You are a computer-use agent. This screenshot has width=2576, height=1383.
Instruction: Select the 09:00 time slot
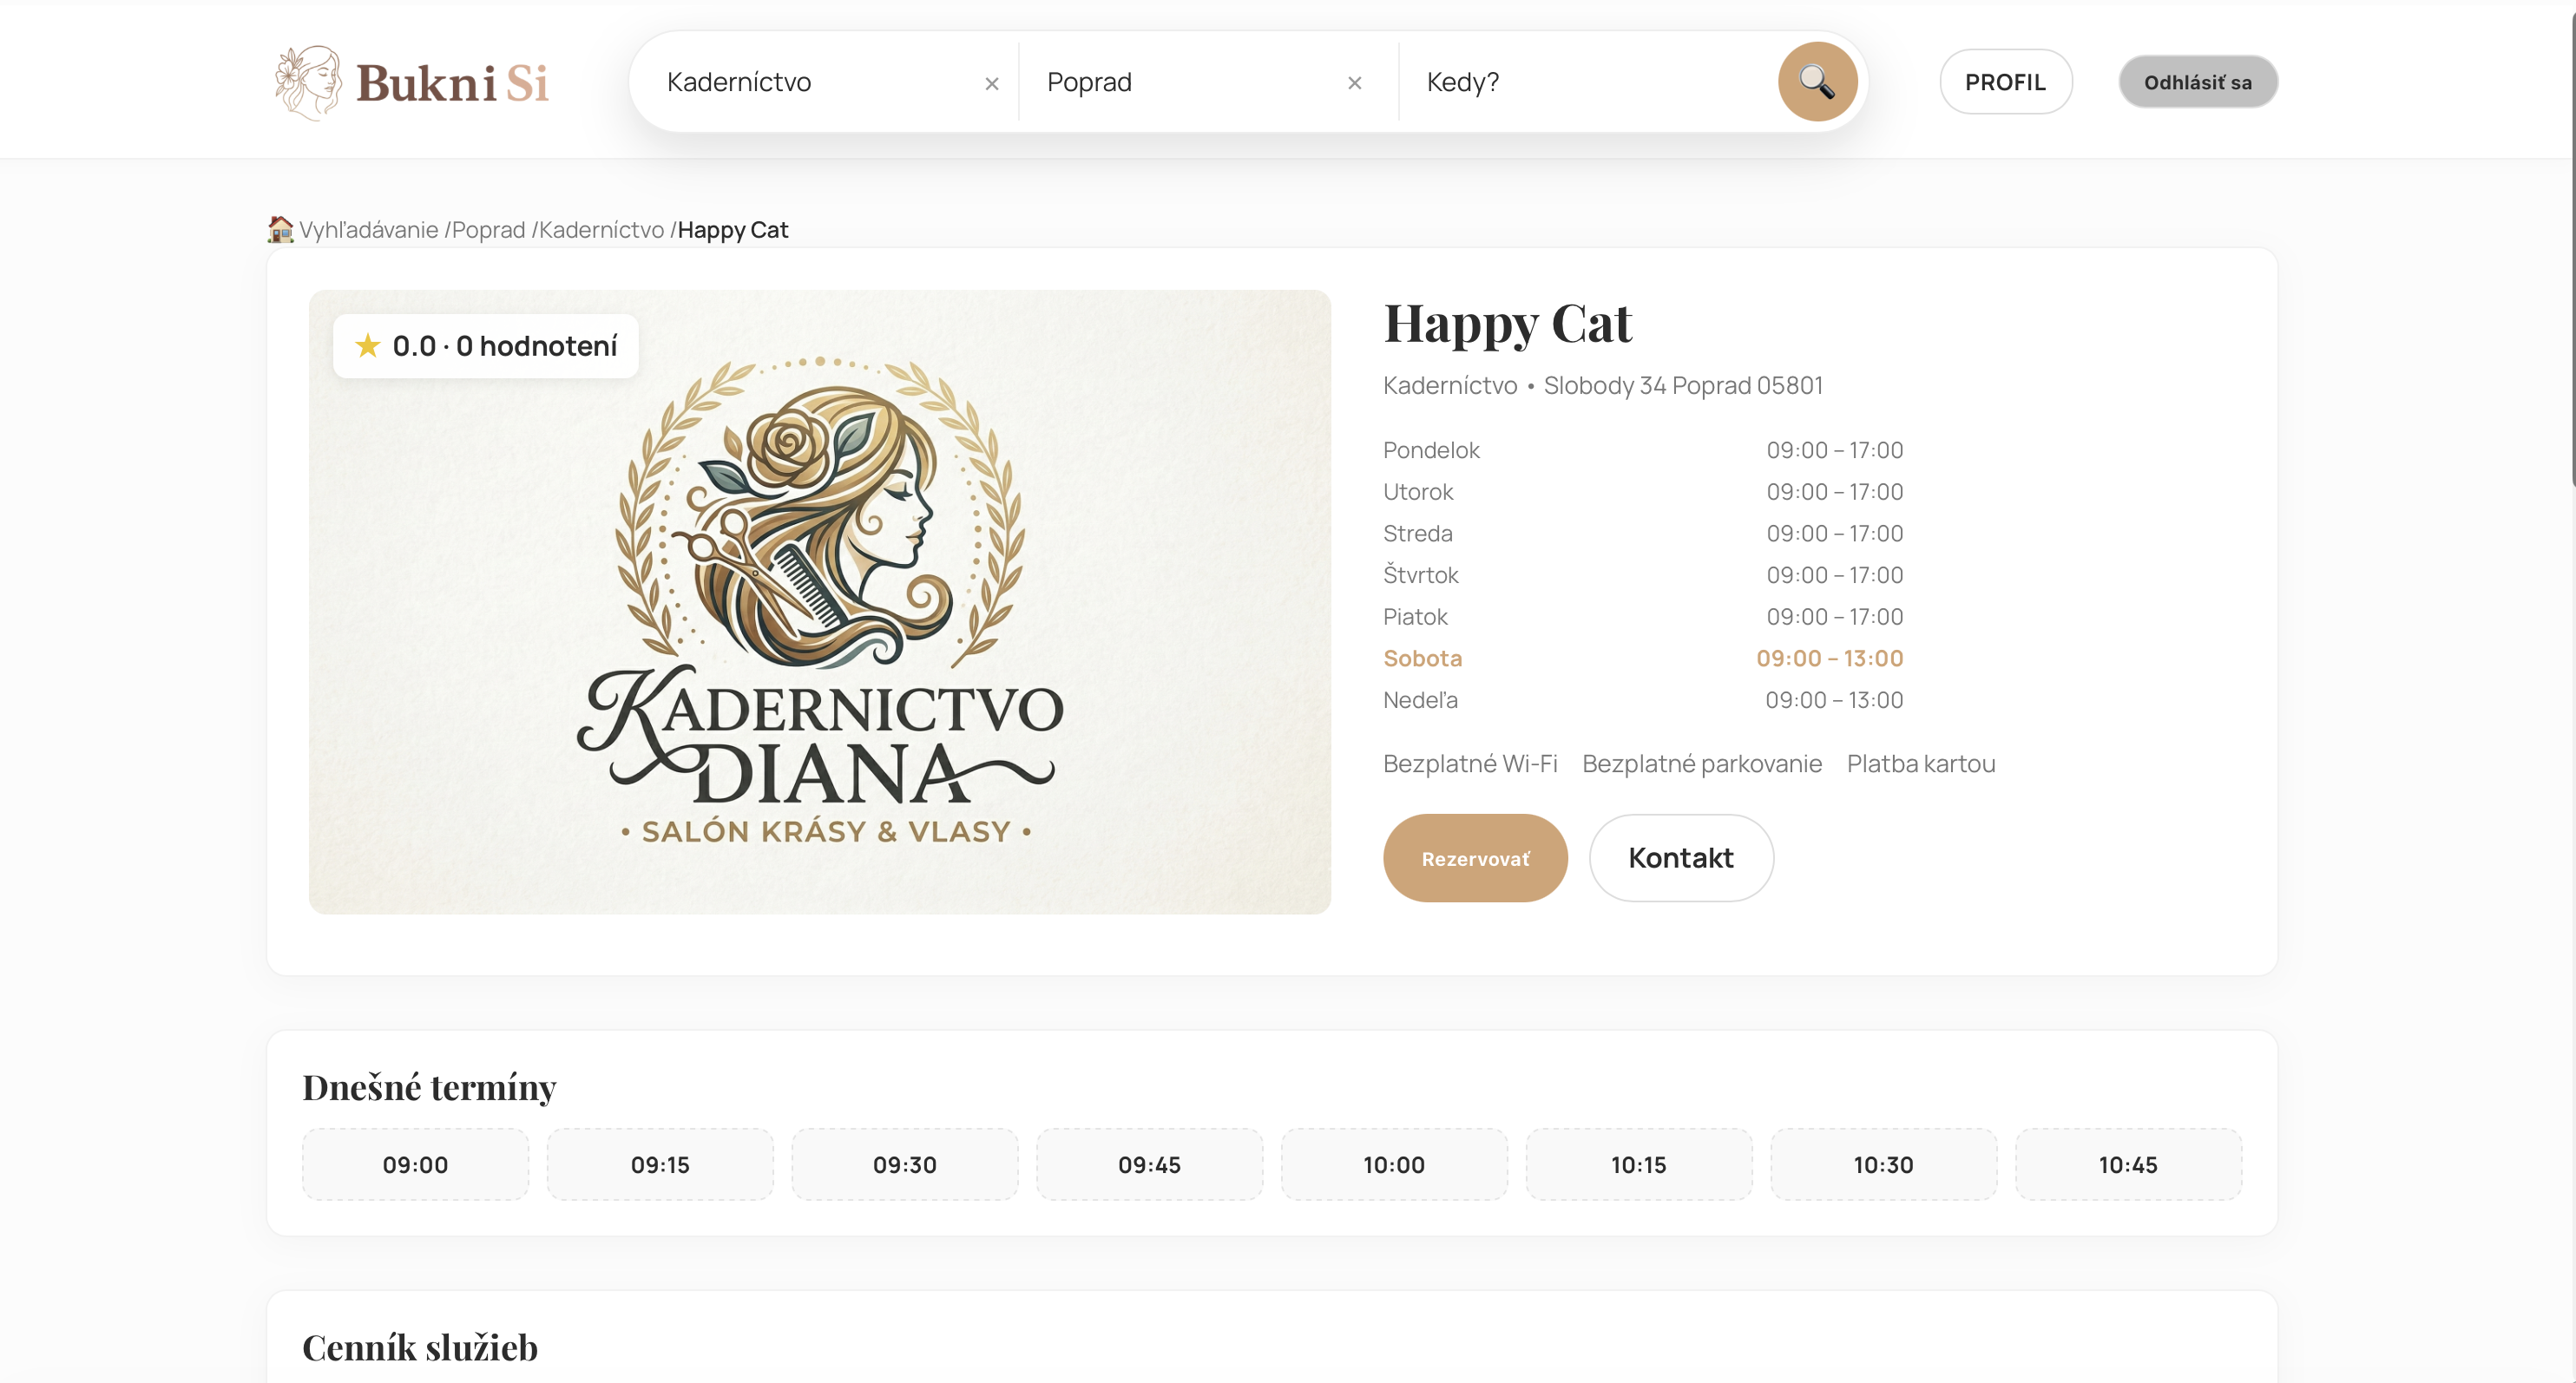(415, 1165)
